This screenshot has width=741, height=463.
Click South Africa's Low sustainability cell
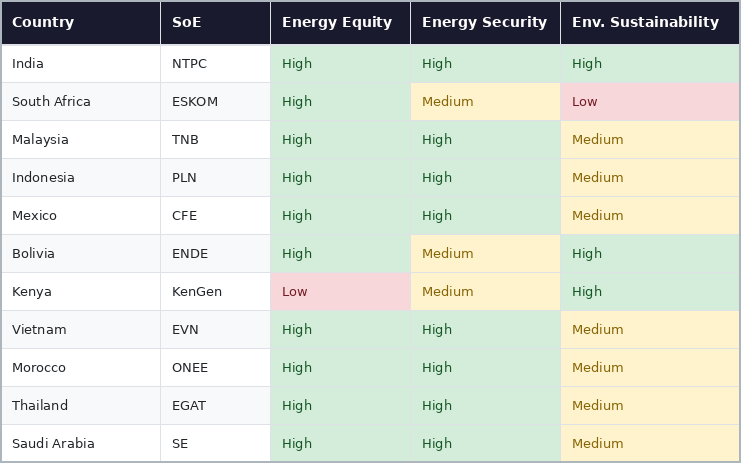pyautogui.click(x=650, y=102)
